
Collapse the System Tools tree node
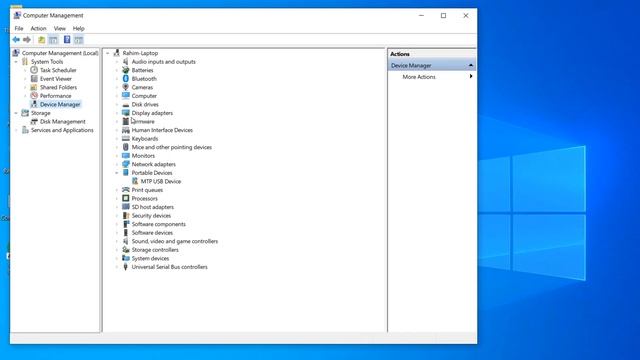point(16,62)
